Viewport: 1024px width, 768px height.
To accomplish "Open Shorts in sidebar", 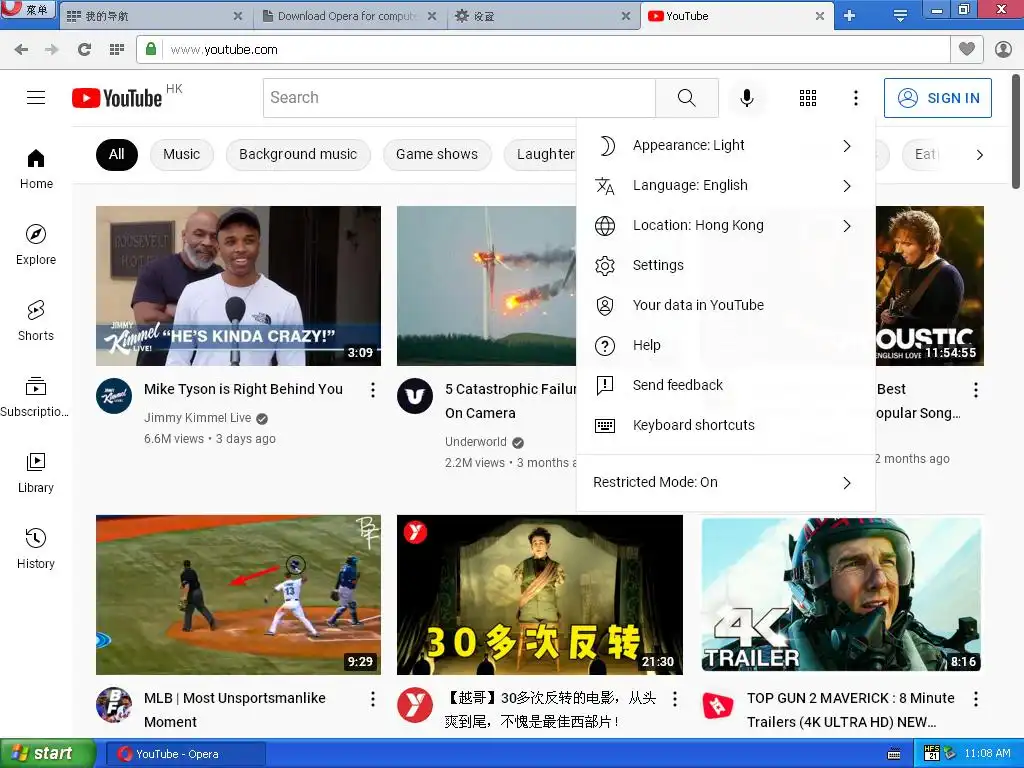I will click(x=36, y=321).
